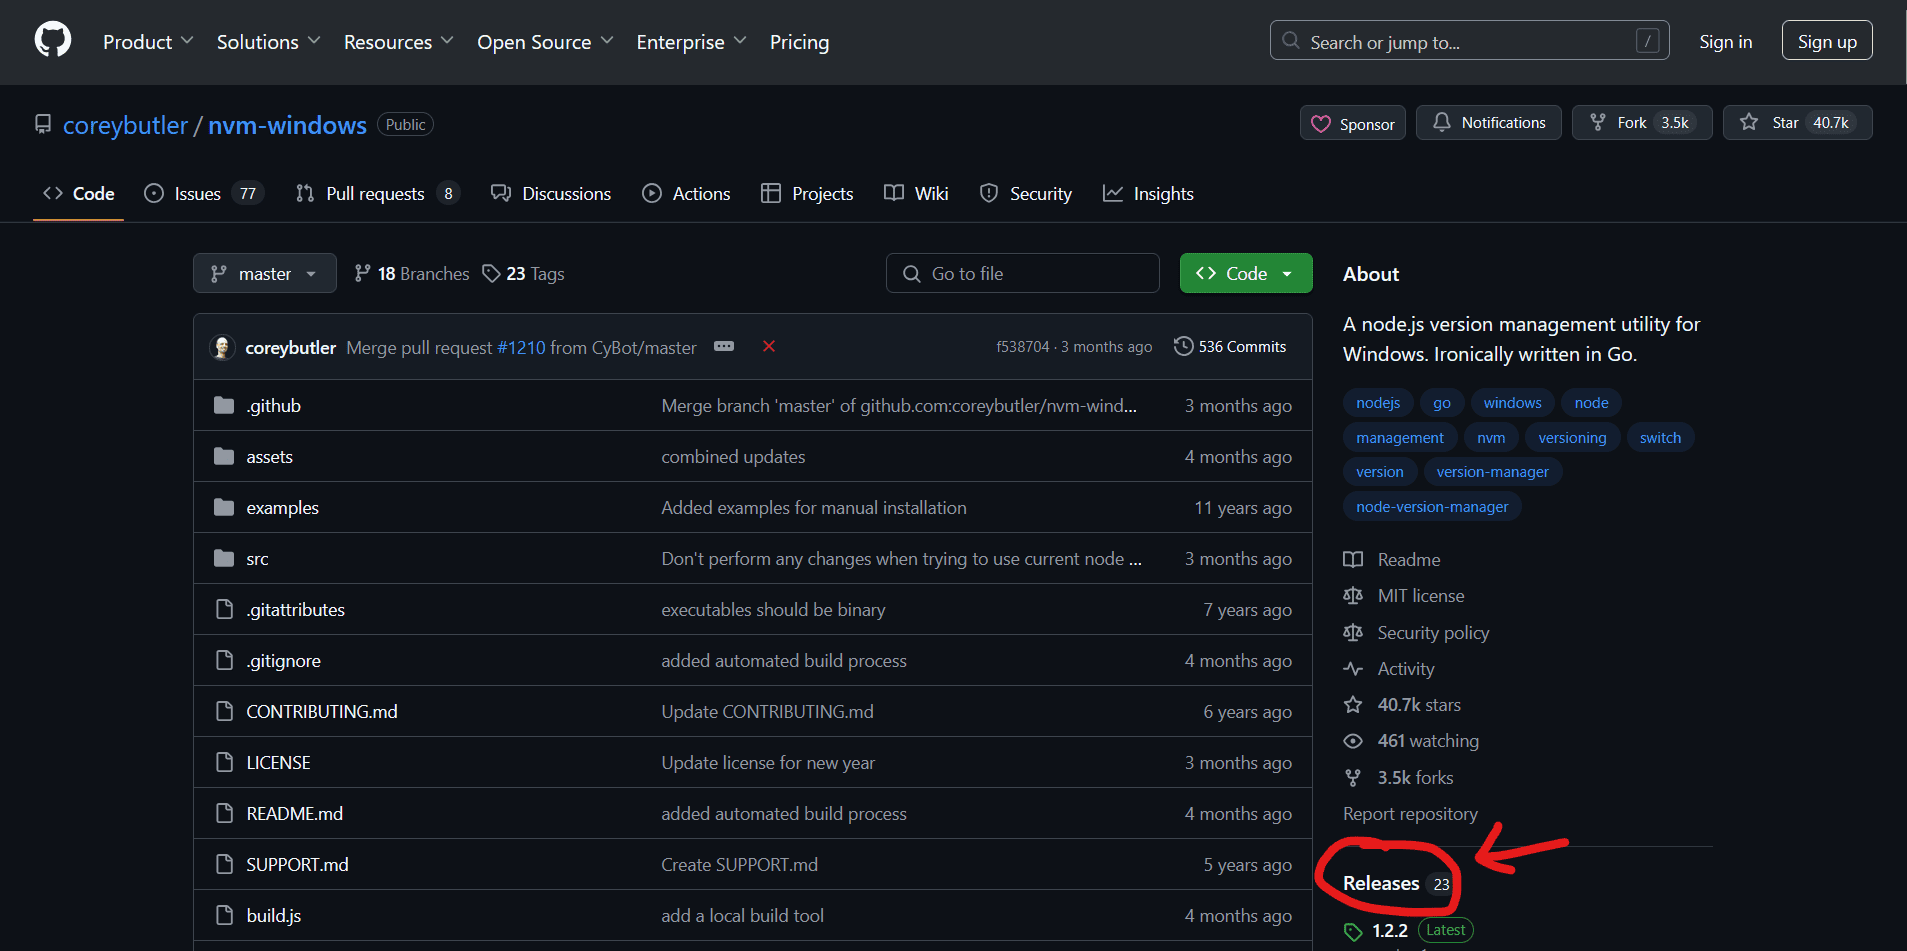Click the nodejs topic tag
Screen dimensions: 1907x951
tap(1378, 402)
